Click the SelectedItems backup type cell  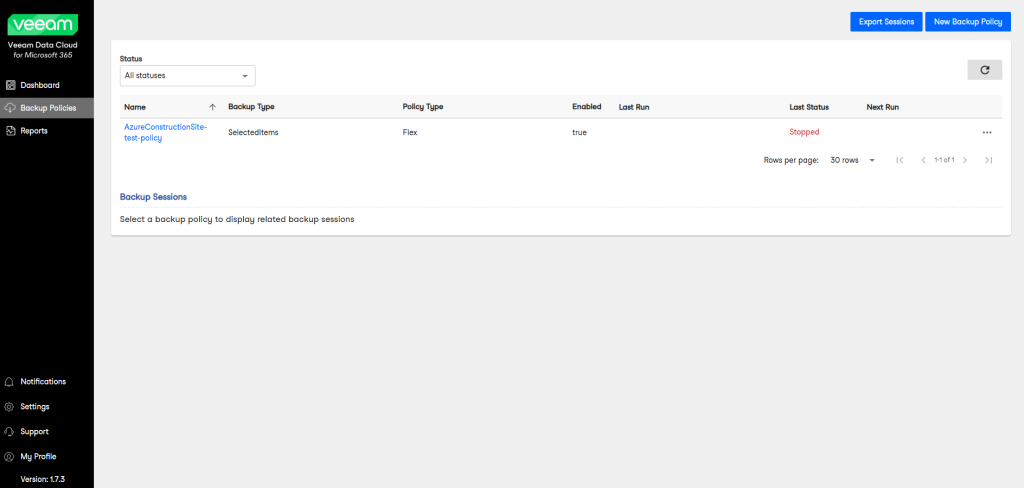[x=253, y=132]
